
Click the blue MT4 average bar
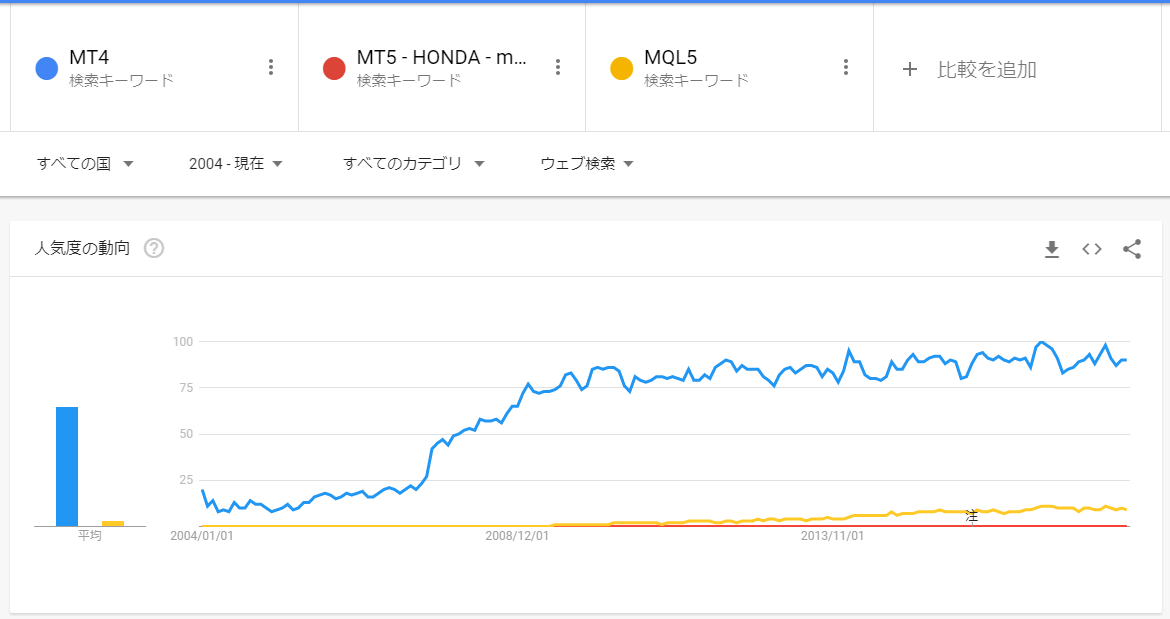pos(67,466)
